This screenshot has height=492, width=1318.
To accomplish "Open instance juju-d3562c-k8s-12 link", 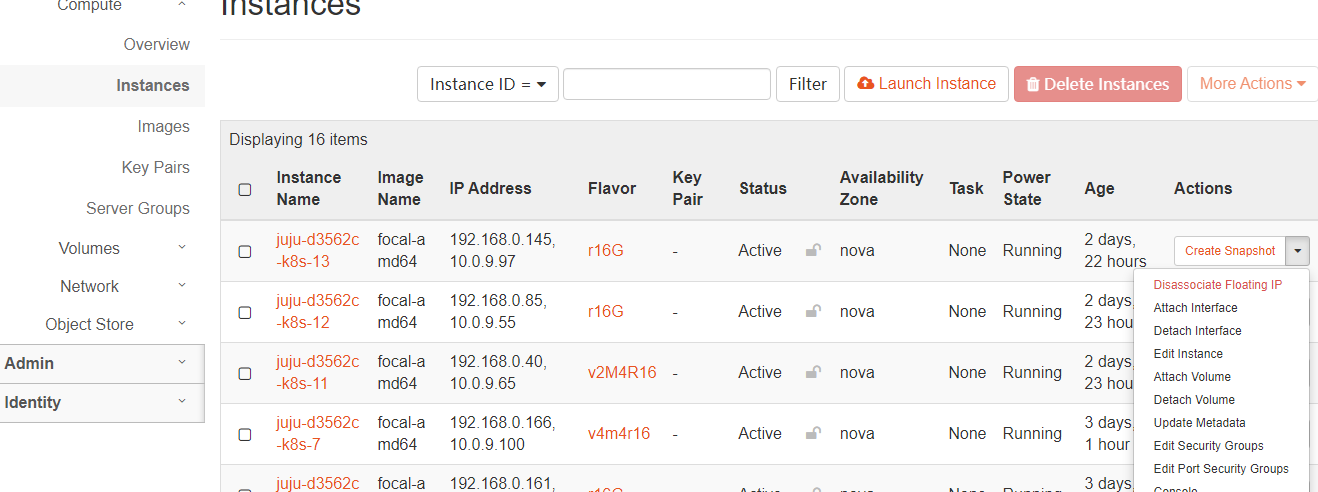I will (318, 312).
